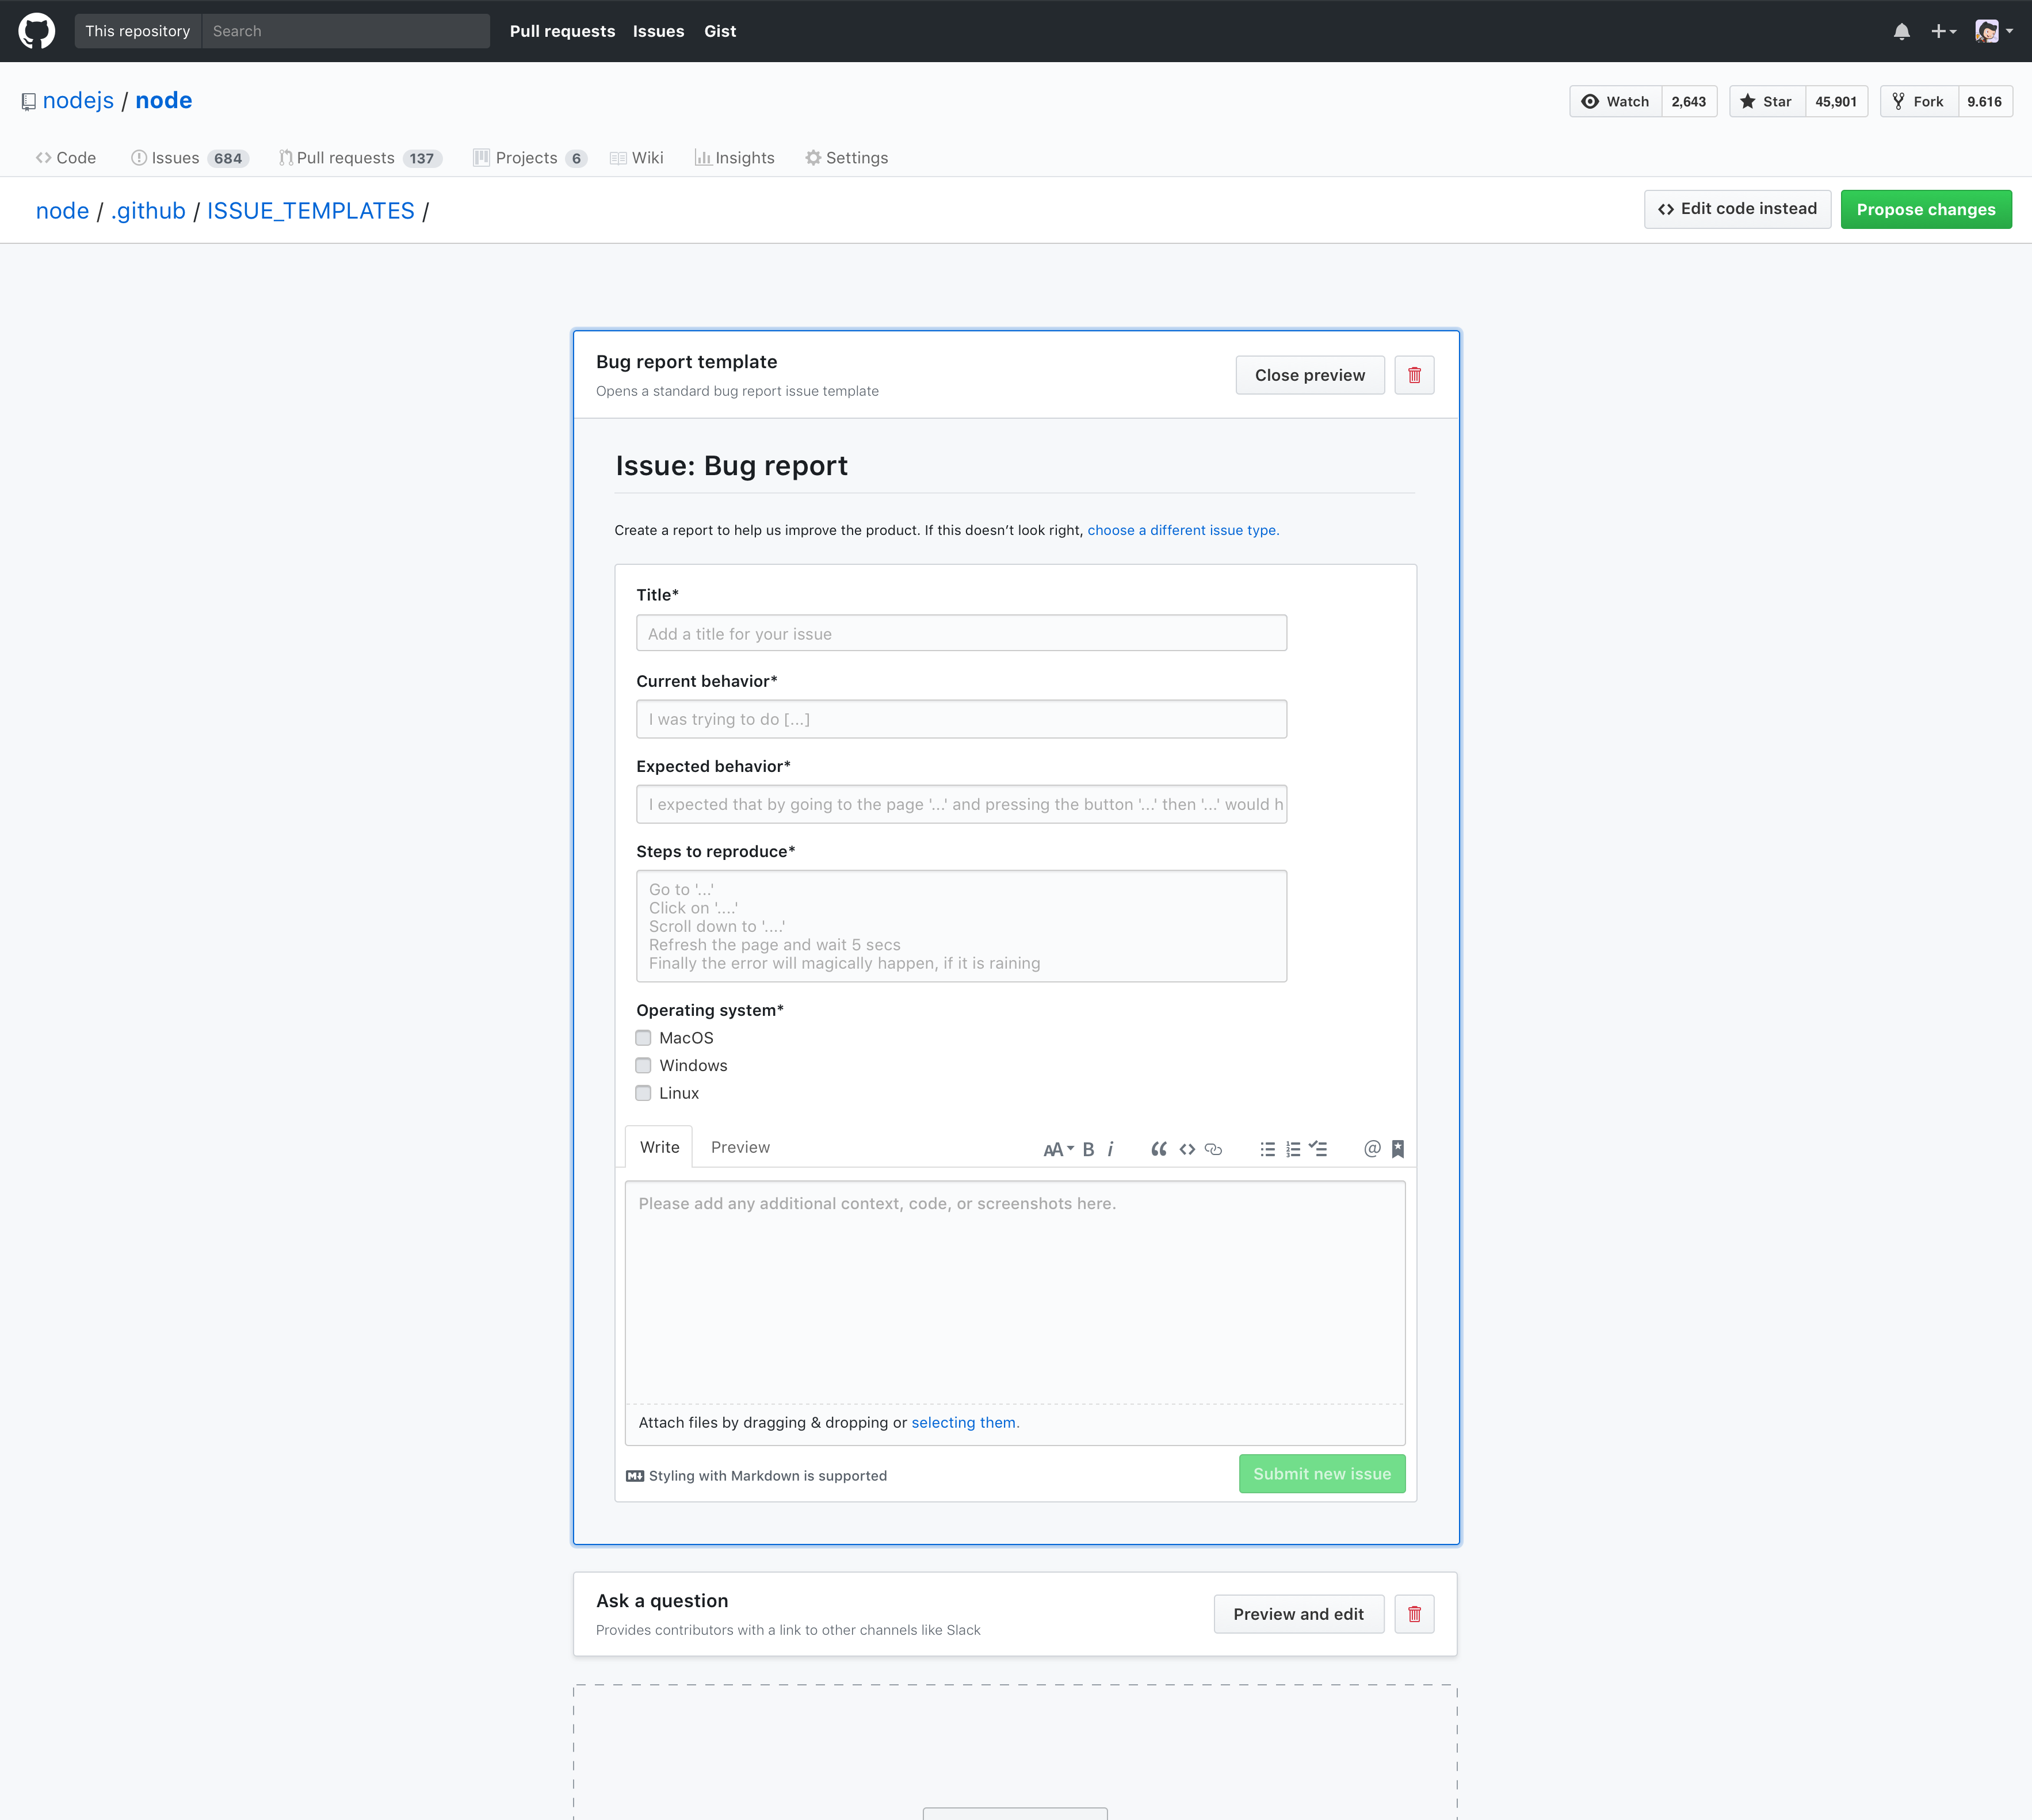Check the MacOS checkbox
Screen dimensions: 2032x1820
pos(643,1038)
